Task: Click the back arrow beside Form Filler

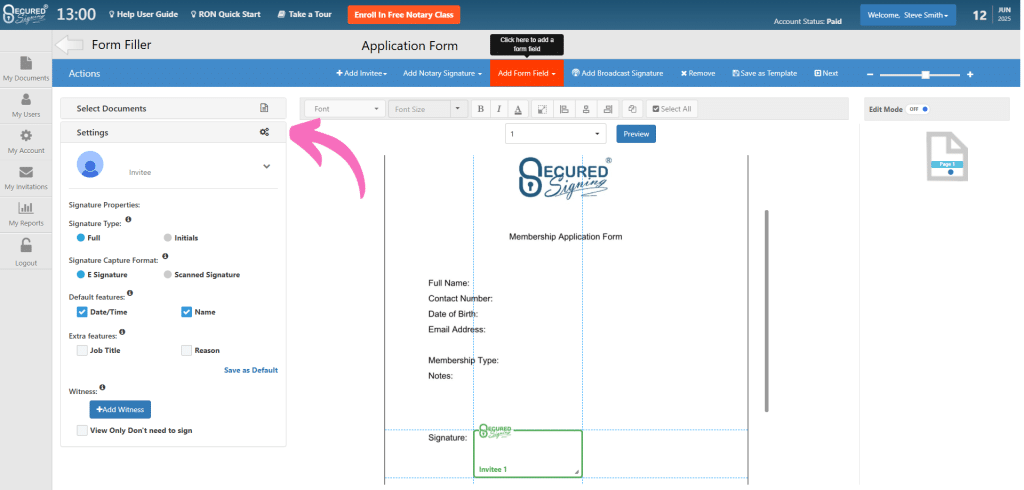Action: (x=68, y=45)
